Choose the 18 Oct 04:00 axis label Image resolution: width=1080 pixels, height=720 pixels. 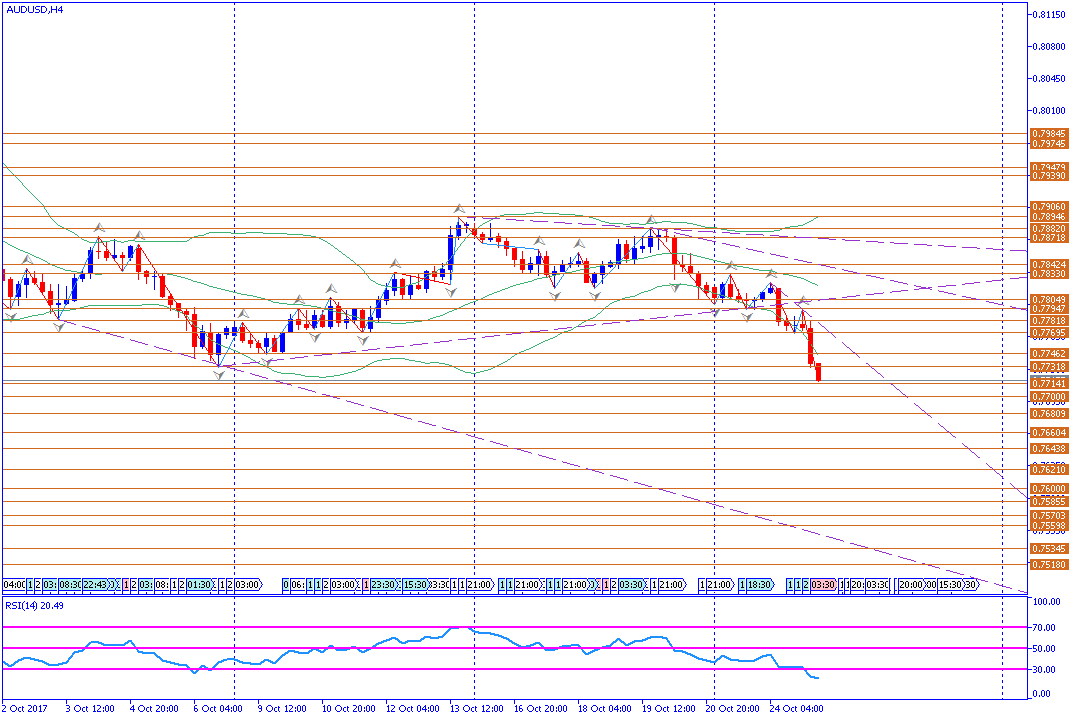(605, 709)
